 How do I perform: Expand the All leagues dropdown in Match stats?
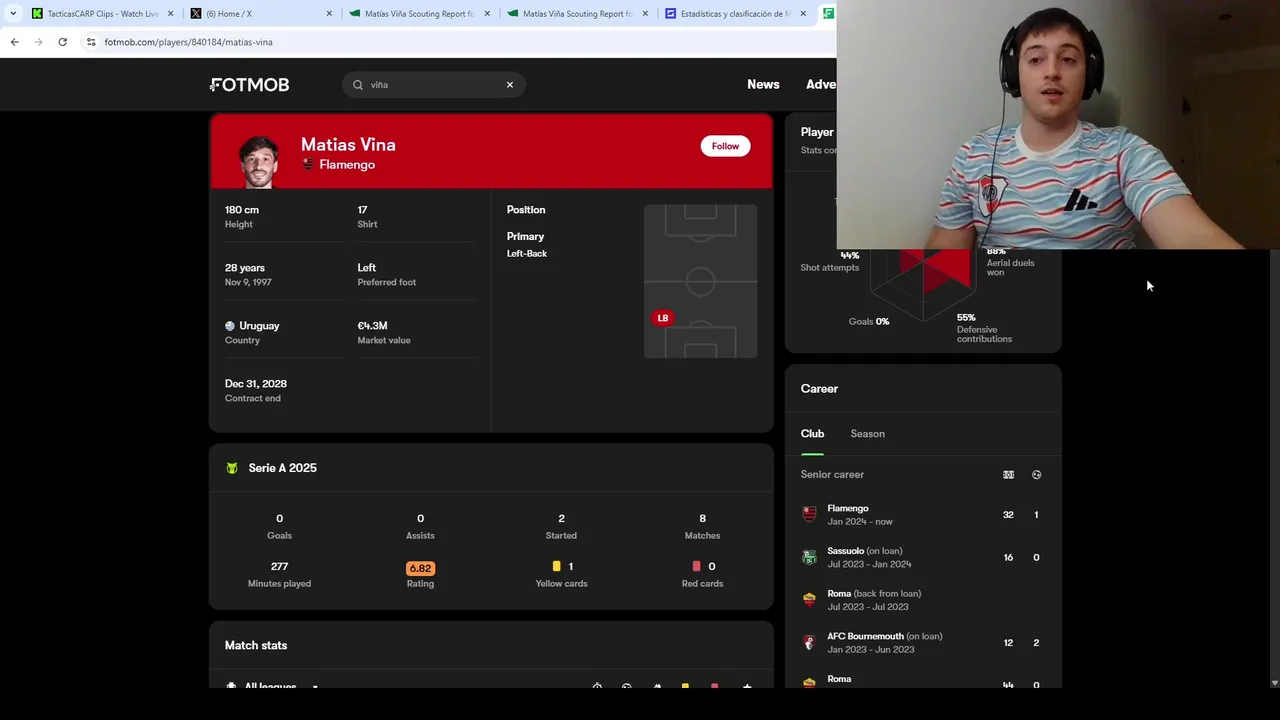(x=272, y=686)
